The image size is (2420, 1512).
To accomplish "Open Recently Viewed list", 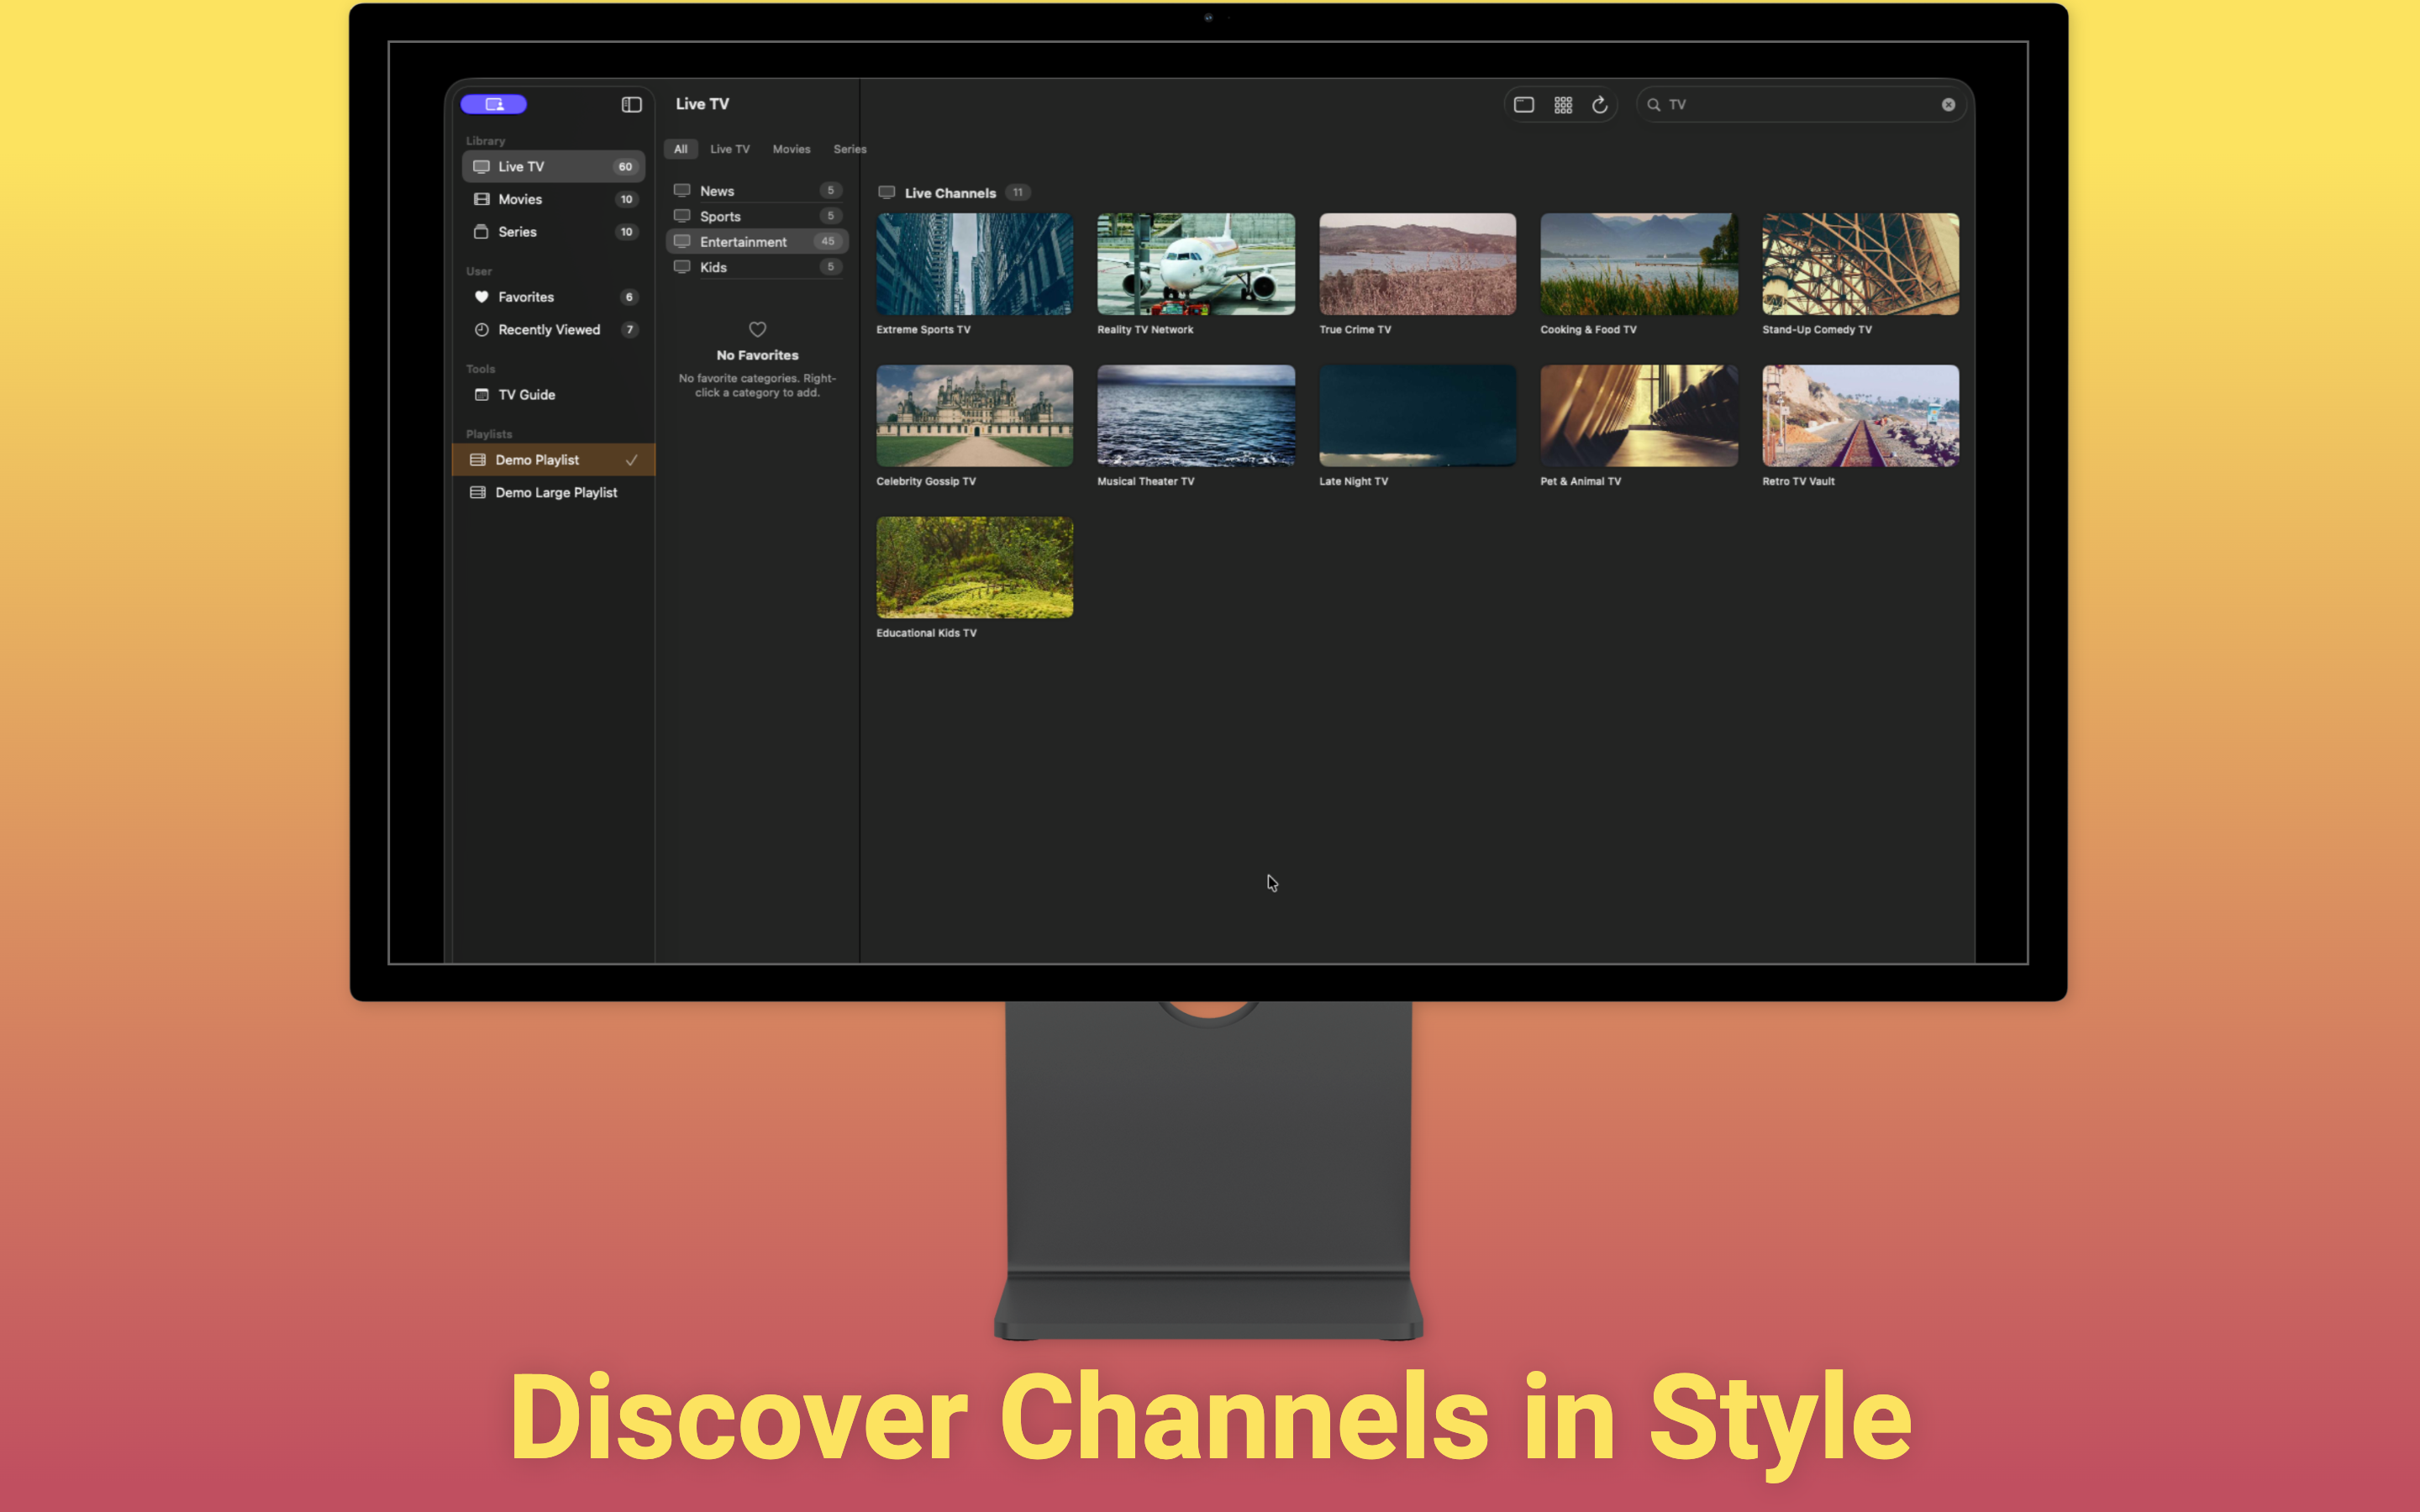I will pyautogui.click(x=553, y=329).
